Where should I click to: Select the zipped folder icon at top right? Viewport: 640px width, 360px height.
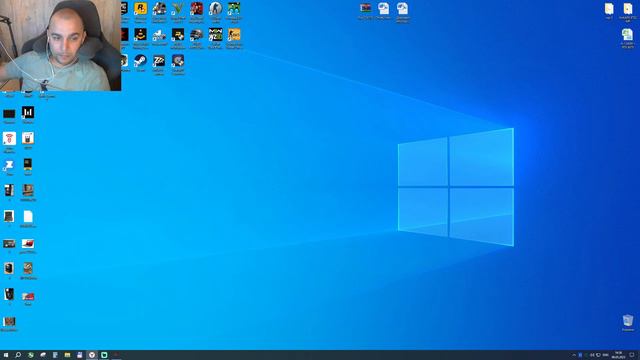tap(628, 9)
